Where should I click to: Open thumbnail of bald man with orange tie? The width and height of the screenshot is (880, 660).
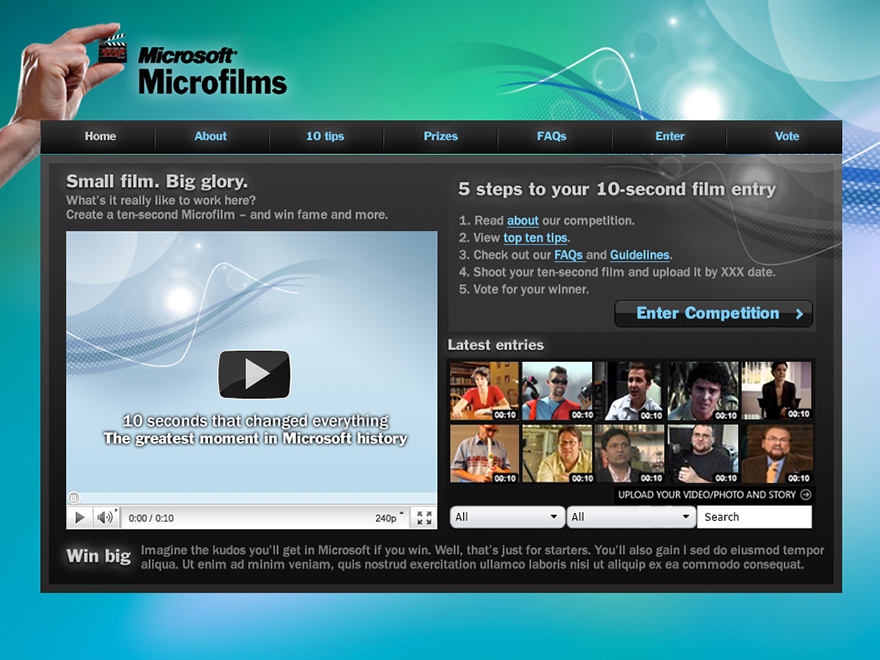pyautogui.click(x=777, y=453)
